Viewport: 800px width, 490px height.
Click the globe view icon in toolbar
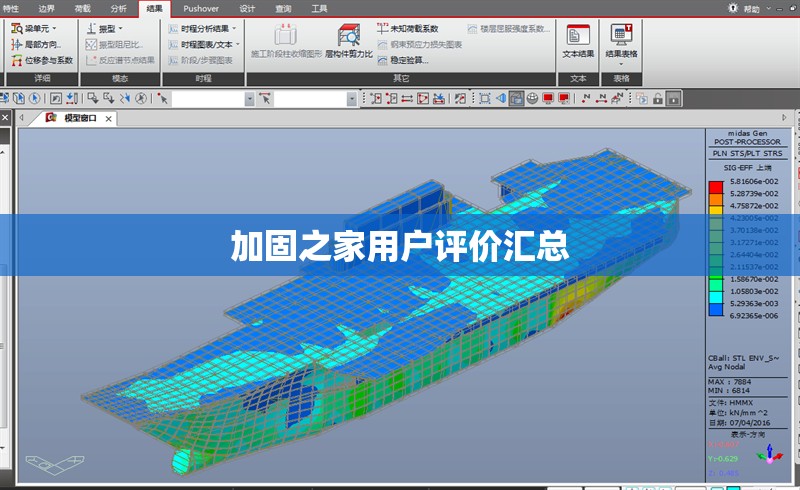pos(532,98)
